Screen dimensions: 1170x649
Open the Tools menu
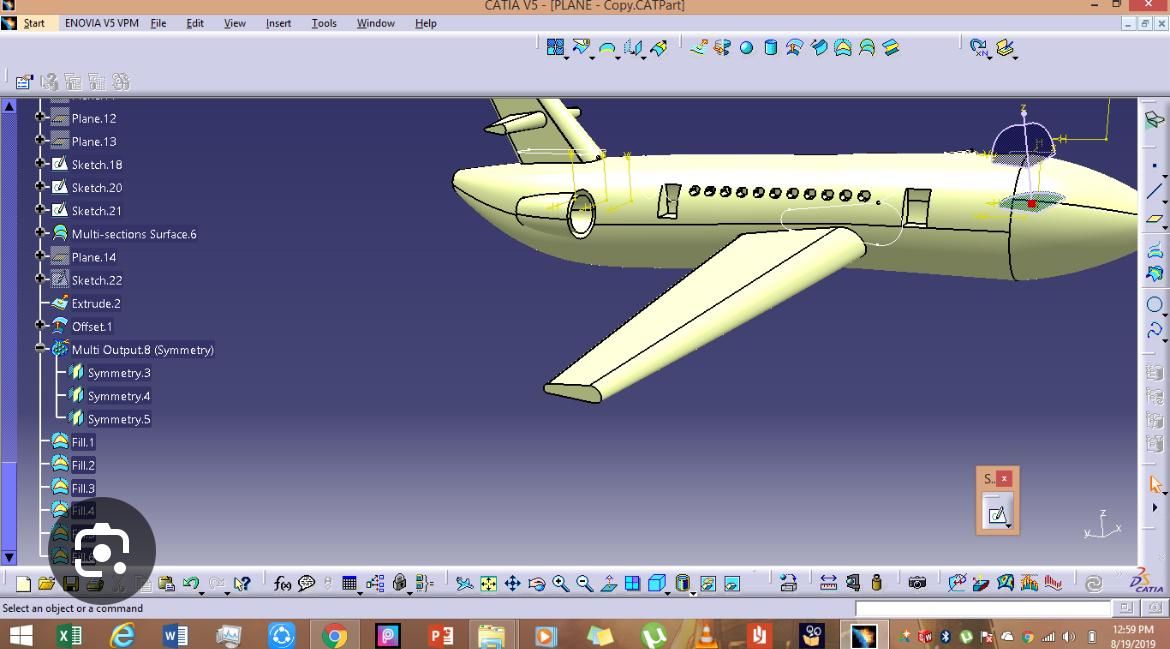(324, 23)
